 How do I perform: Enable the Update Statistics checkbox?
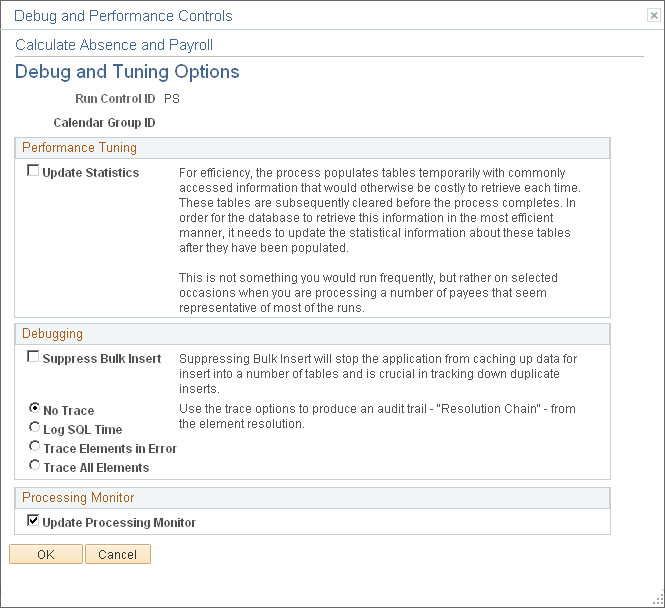[33, 170]
